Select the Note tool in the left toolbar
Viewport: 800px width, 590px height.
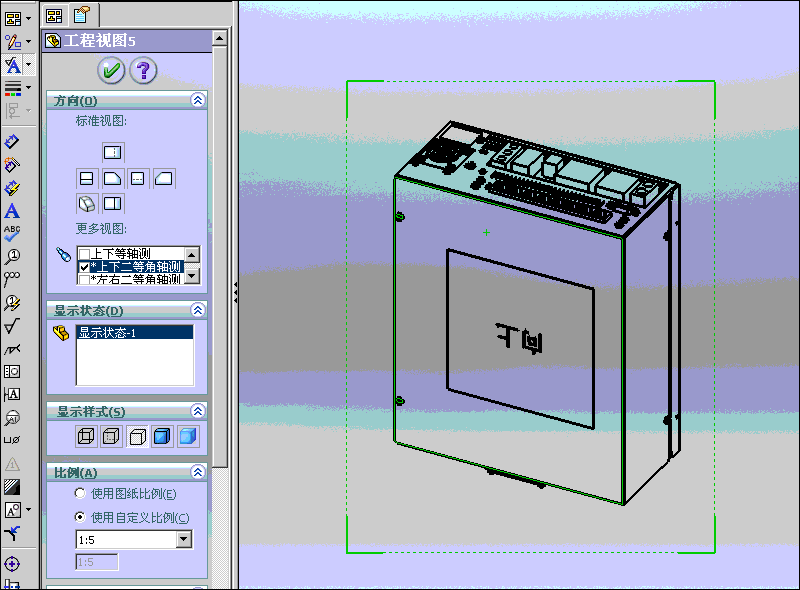(12, 210)
